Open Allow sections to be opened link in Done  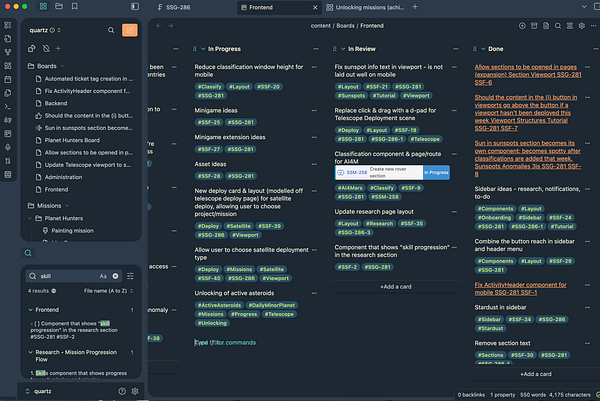pos(528,75)
